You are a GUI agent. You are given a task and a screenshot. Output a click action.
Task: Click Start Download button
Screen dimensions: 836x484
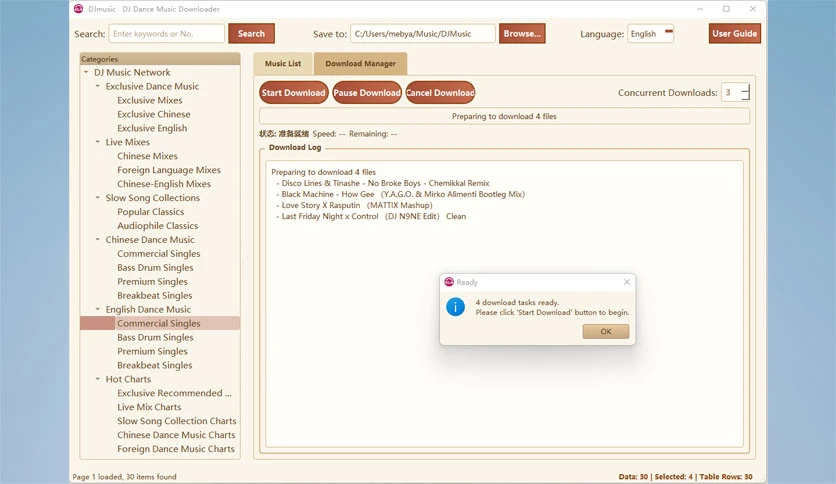pyautogui.click(x=294, y=93)
